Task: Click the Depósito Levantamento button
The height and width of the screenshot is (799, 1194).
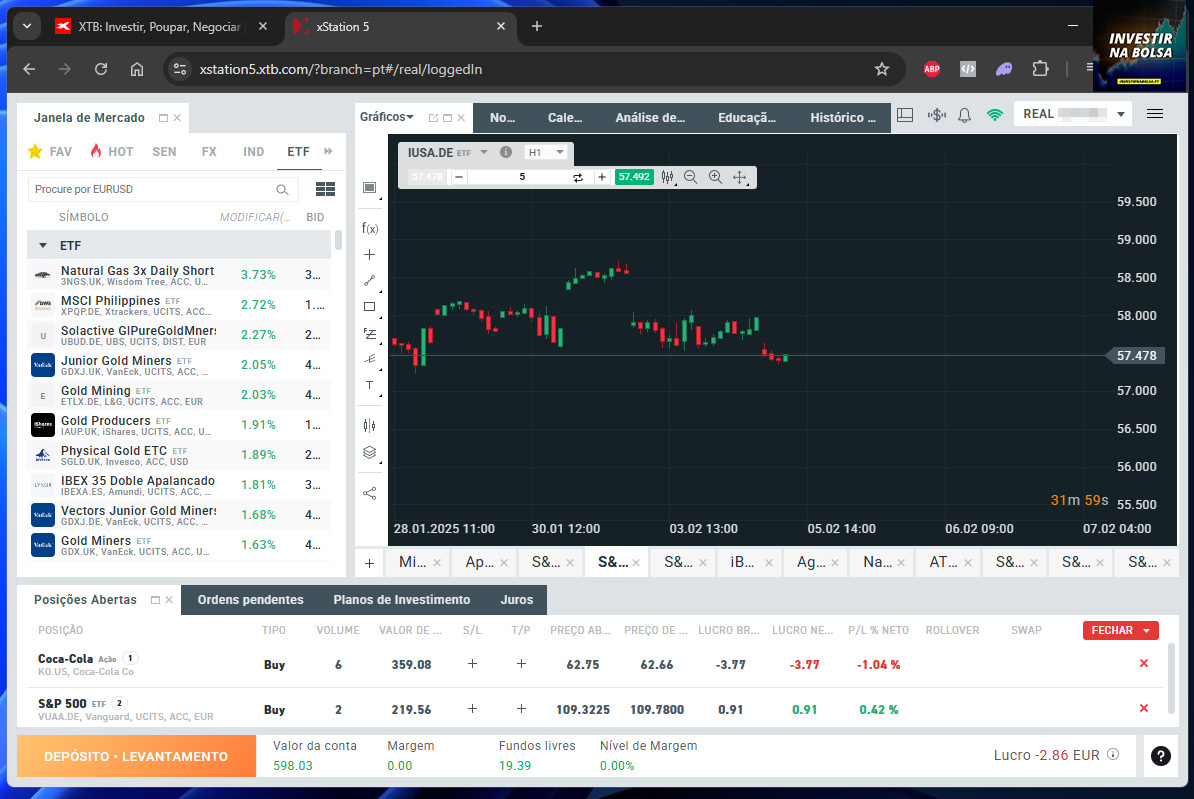Action: click(136, 756)
